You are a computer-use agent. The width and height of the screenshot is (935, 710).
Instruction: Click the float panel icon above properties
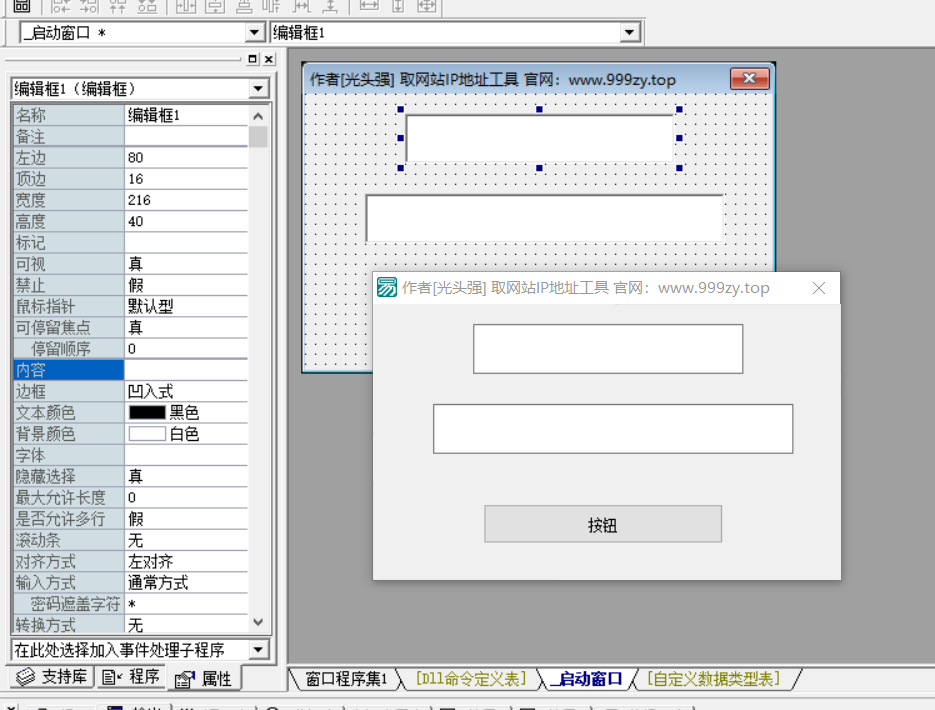(x=252, y=59)
